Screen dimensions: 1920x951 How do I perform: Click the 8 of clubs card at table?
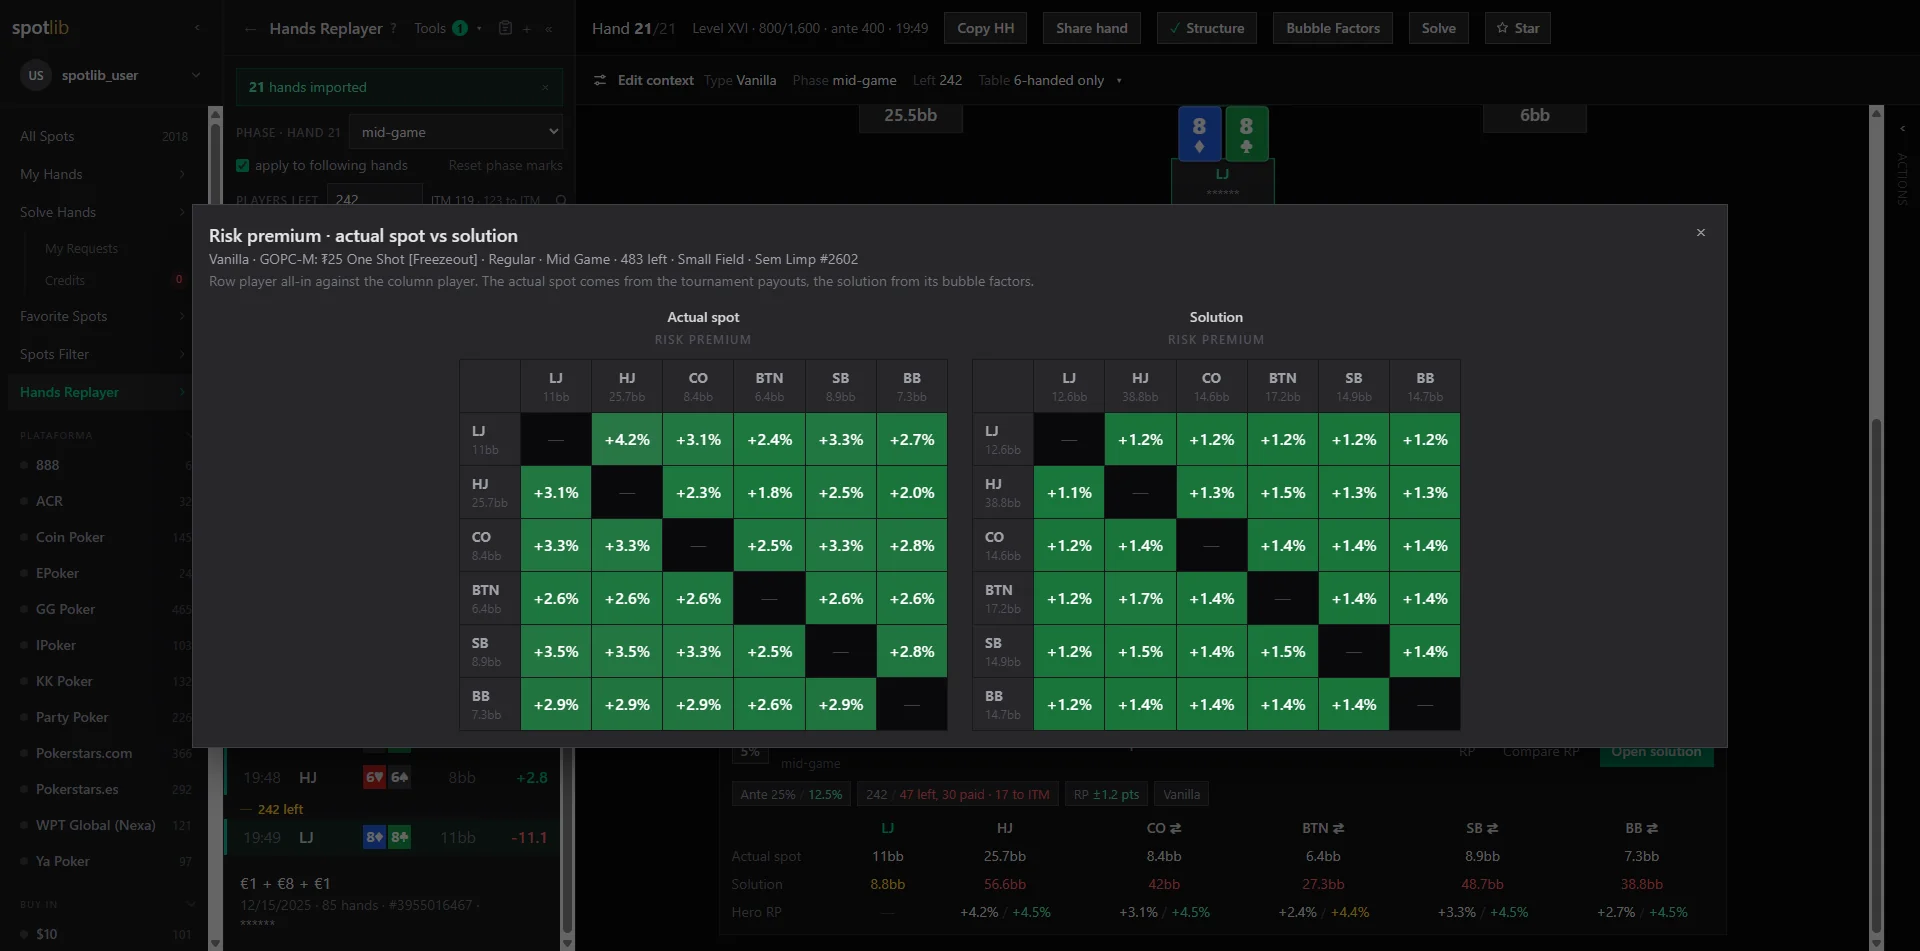point(1246,133)
